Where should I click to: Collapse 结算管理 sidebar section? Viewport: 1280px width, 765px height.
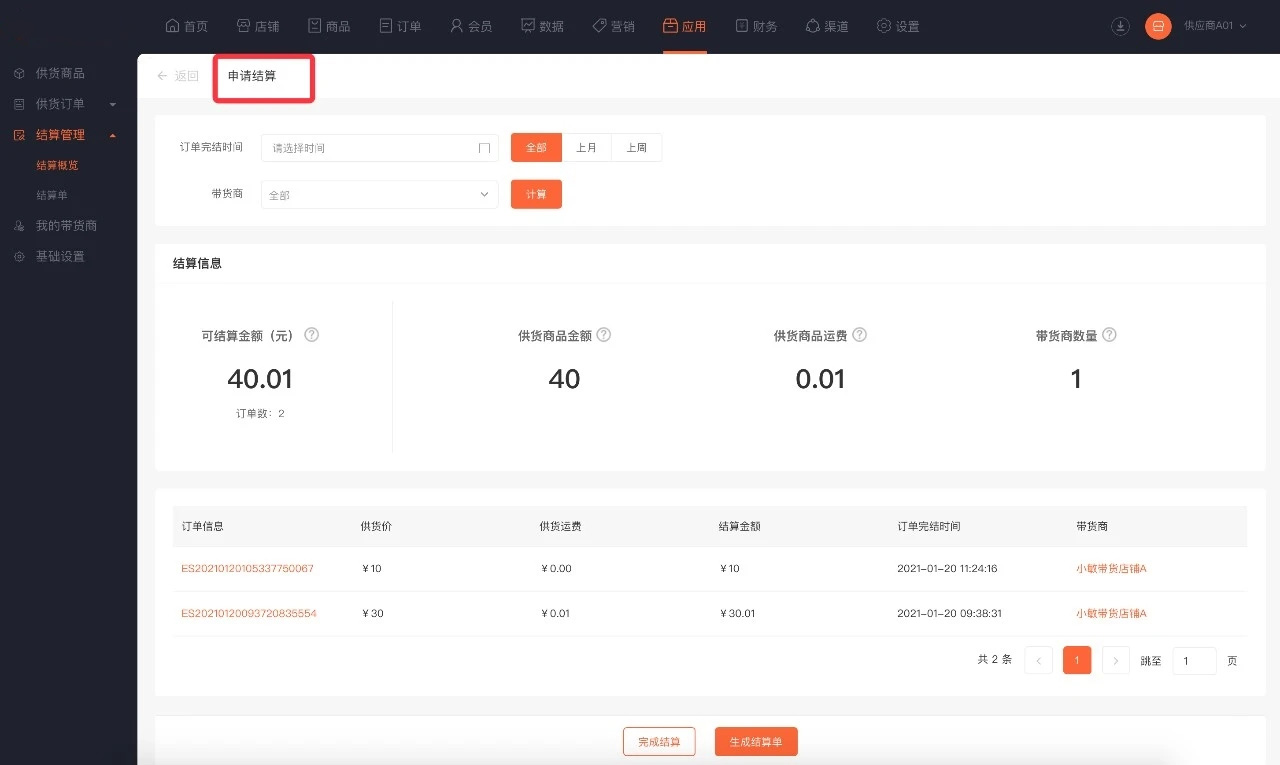tap(112, 135)
